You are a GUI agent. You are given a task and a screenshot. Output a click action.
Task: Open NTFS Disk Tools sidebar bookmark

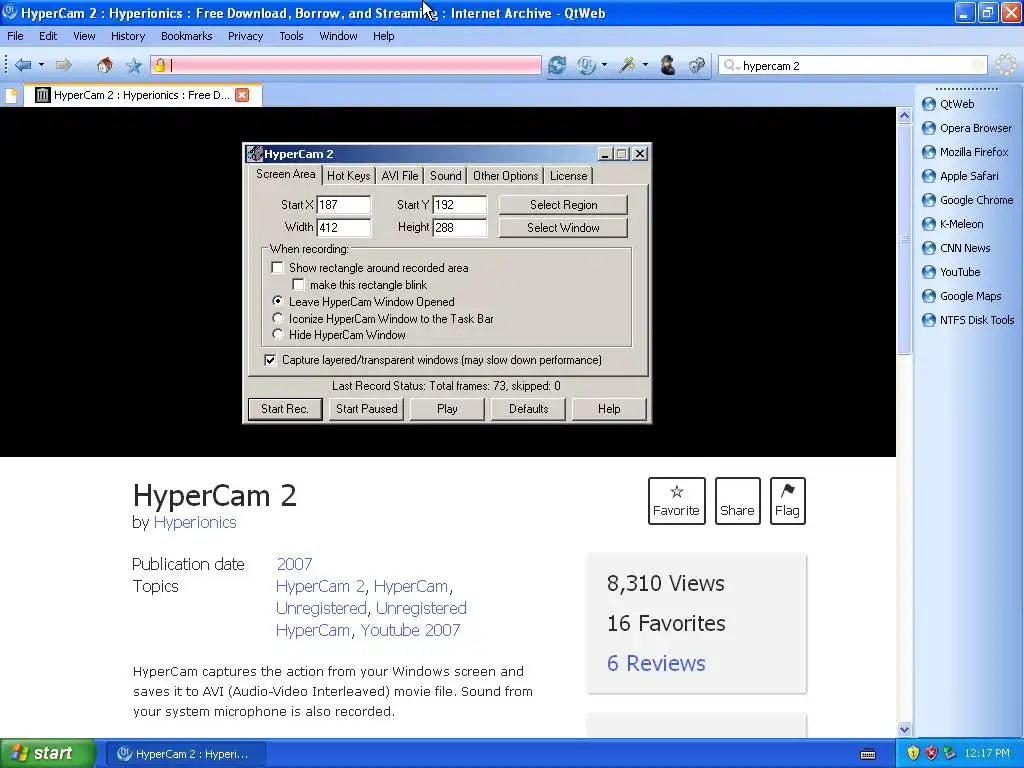click(968, 320)
